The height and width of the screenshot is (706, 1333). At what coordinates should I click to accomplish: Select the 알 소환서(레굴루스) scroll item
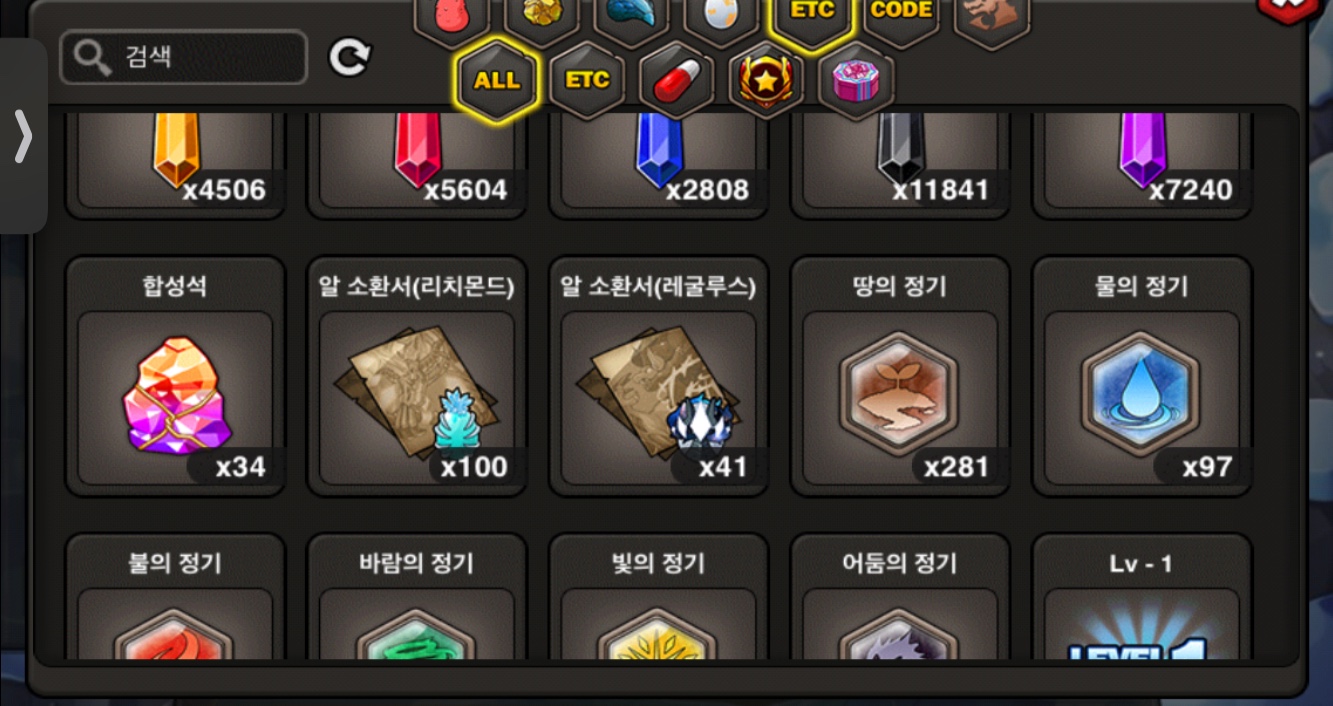[659, 376]
